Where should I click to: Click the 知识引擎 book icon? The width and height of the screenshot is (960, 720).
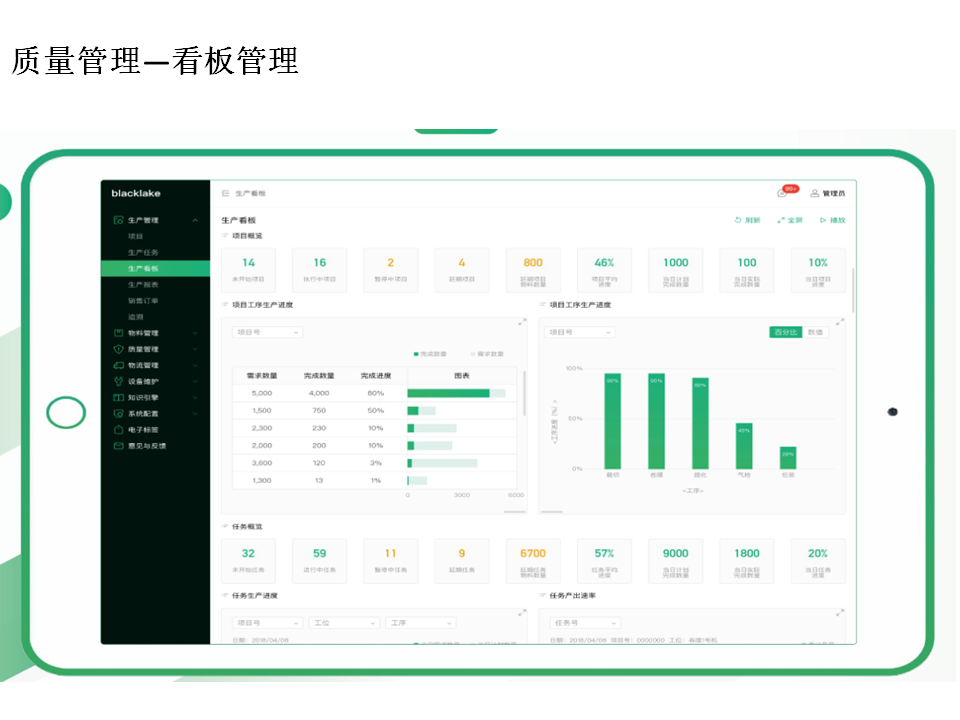coord(118,397)
